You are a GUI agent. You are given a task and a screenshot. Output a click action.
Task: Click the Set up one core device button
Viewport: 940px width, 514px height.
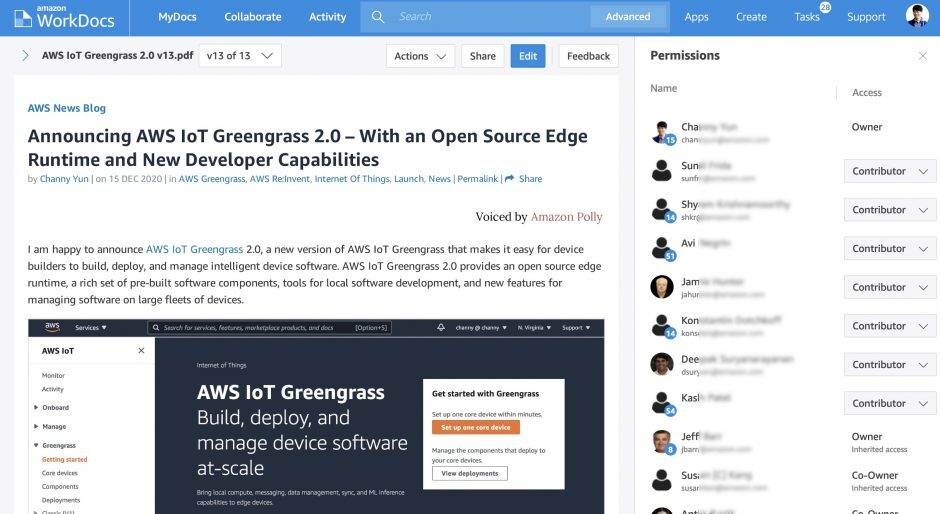pyautogui.click(x=476, y=428)
